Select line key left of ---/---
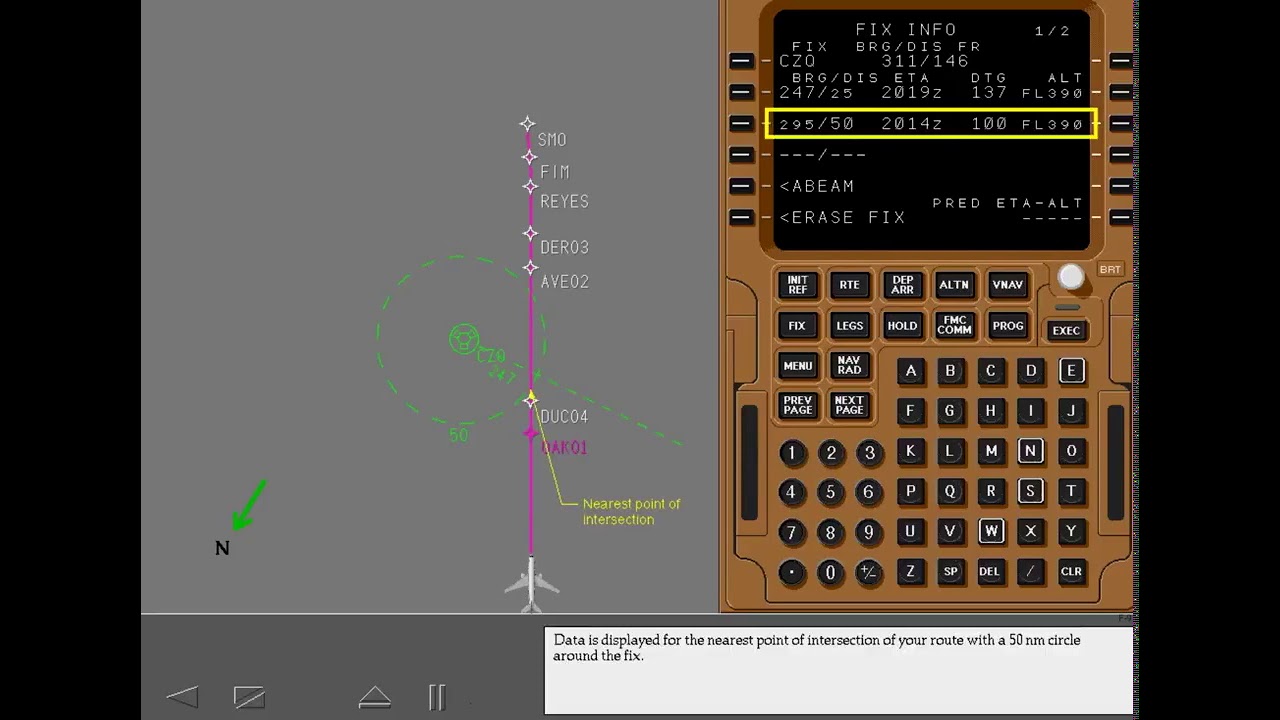 point(741,154)
